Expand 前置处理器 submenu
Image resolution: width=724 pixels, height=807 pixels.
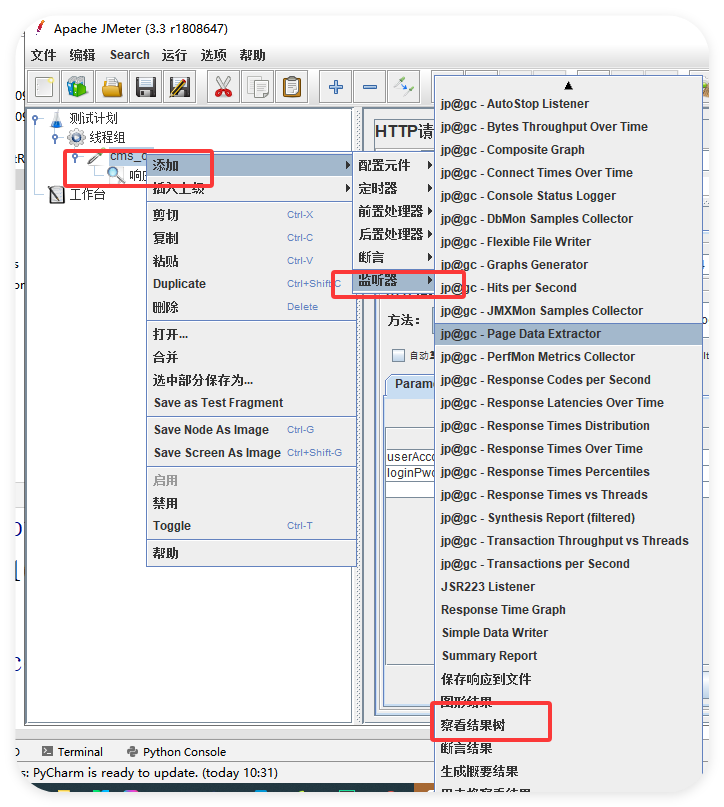click(x=395, y=211)
